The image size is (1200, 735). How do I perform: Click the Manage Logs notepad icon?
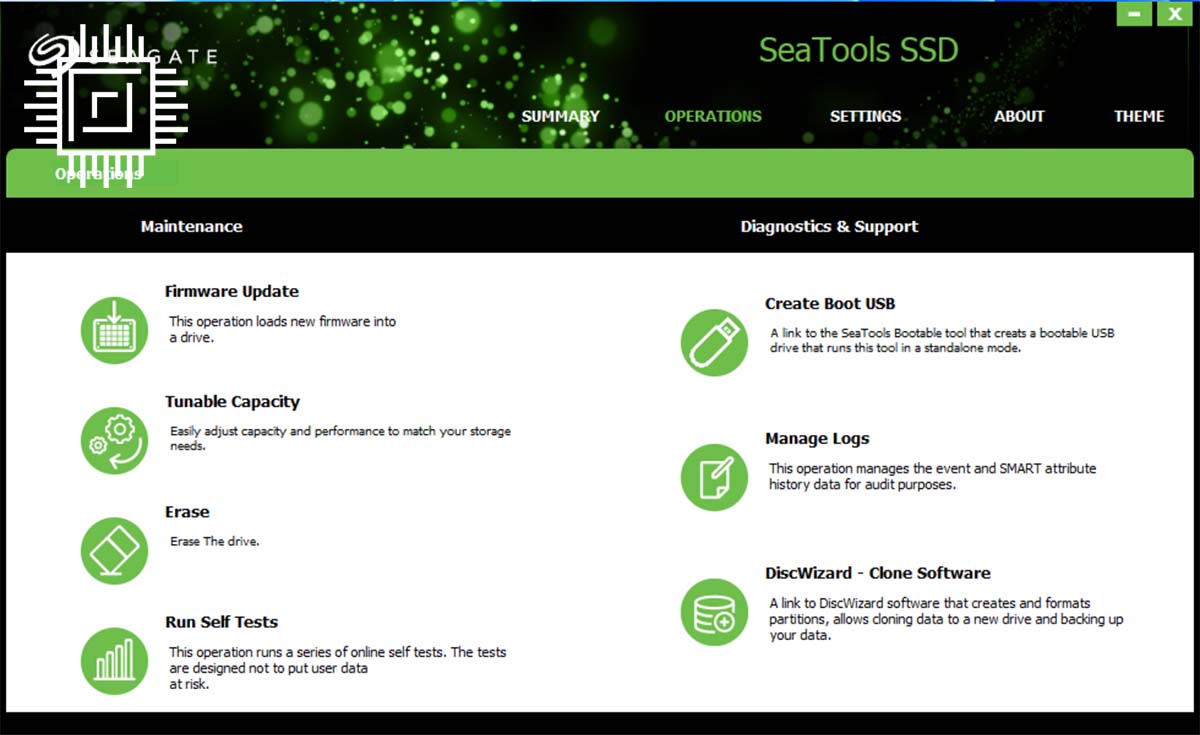[714, 477]
